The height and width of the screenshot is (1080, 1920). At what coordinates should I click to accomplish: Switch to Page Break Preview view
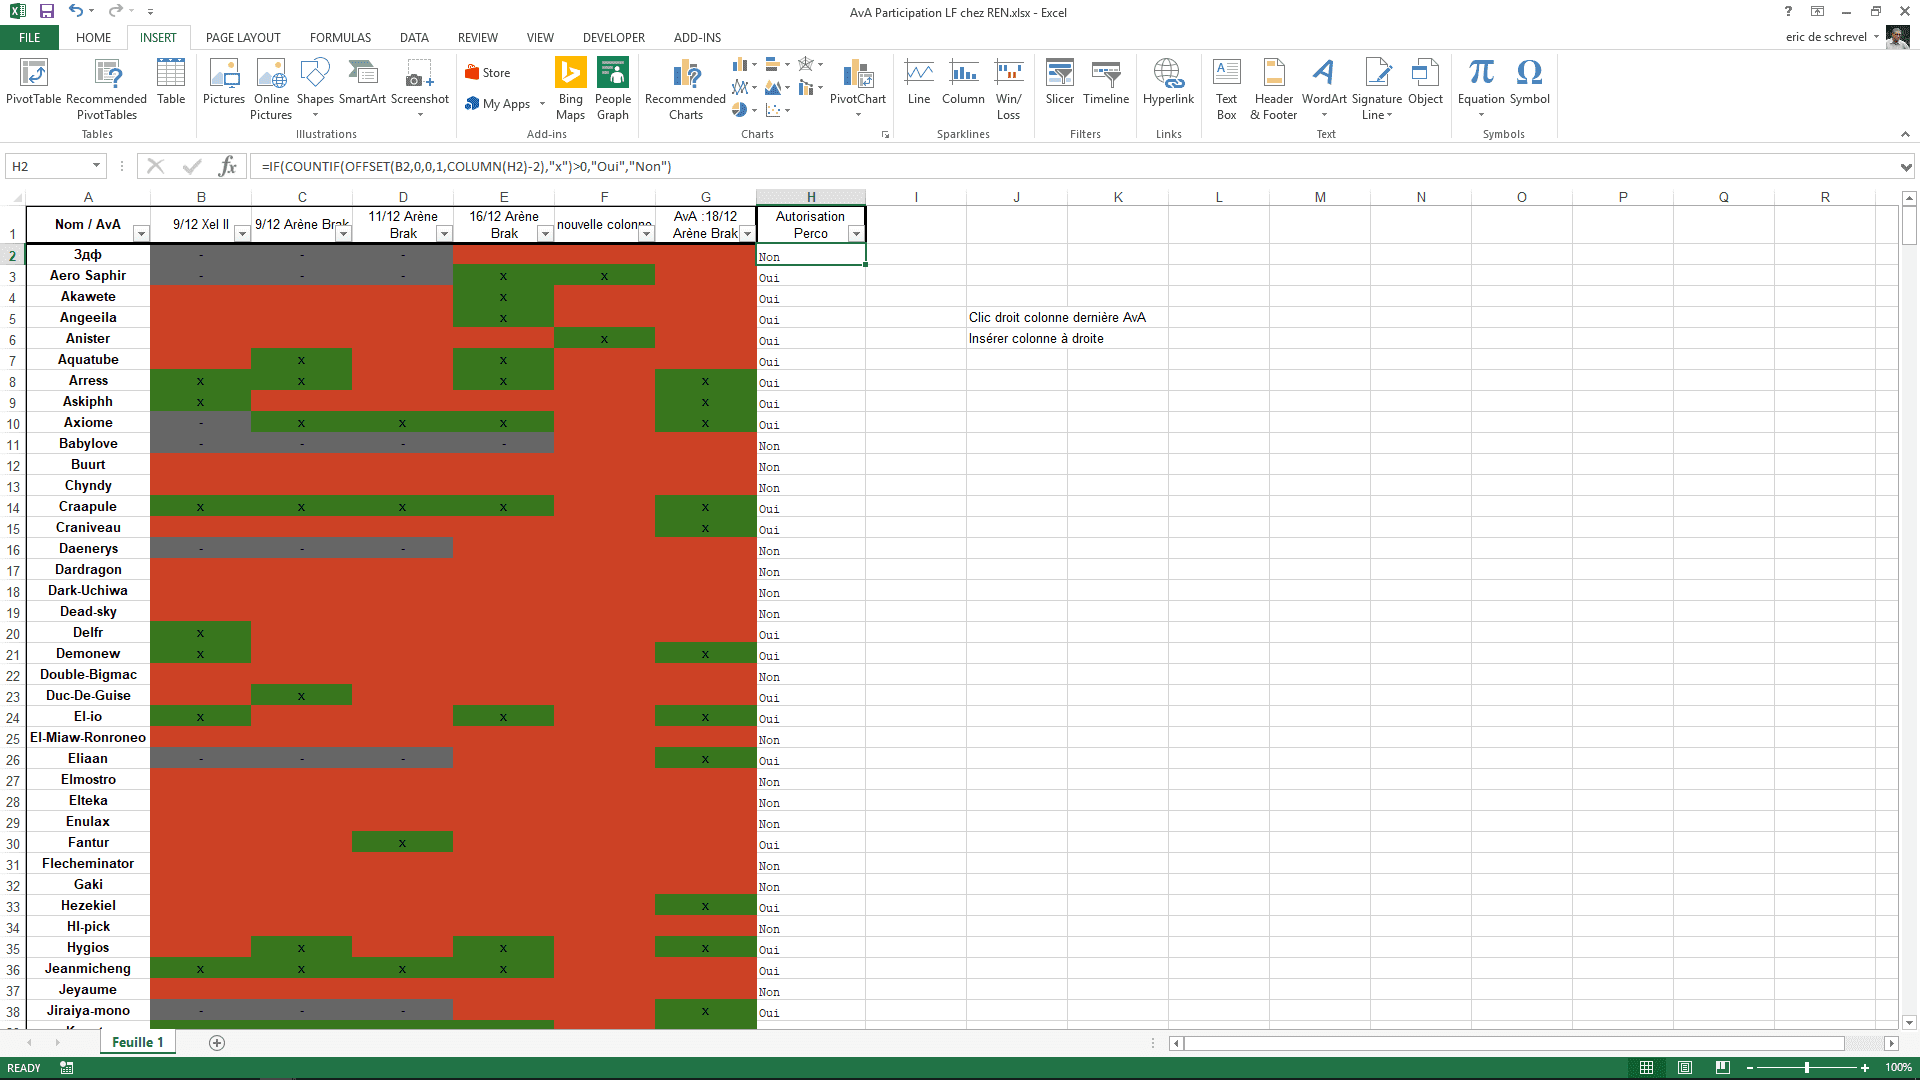point(1722,1068)
